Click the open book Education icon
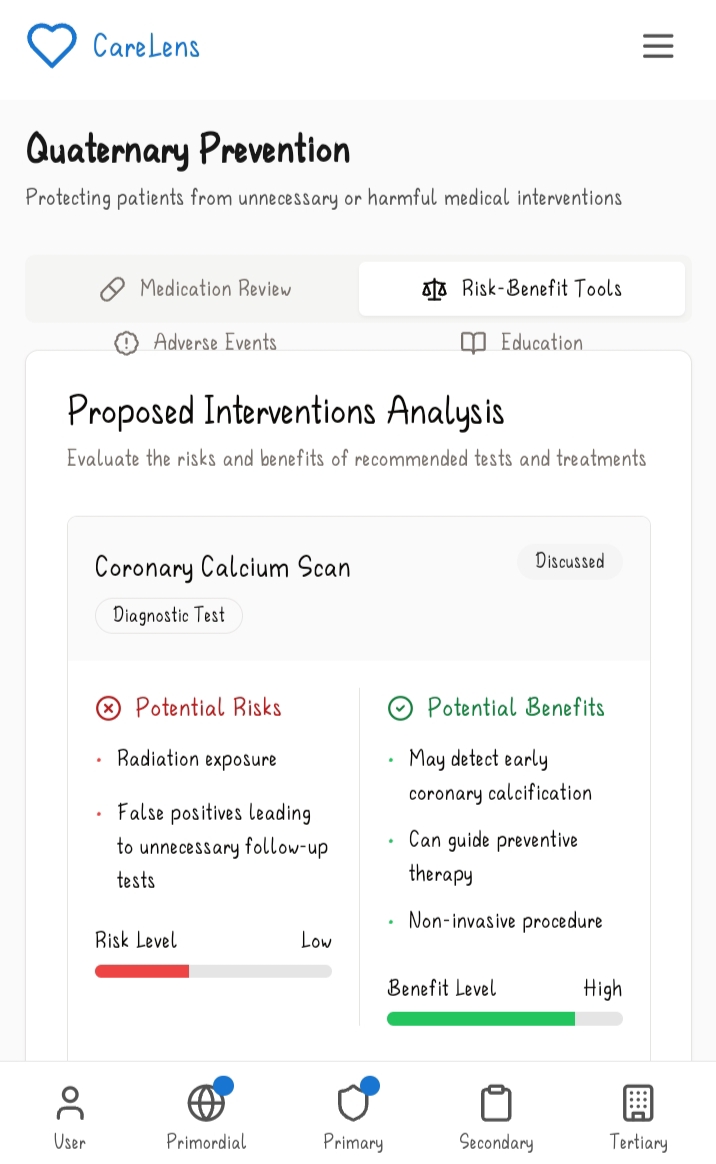 point(473,343)
